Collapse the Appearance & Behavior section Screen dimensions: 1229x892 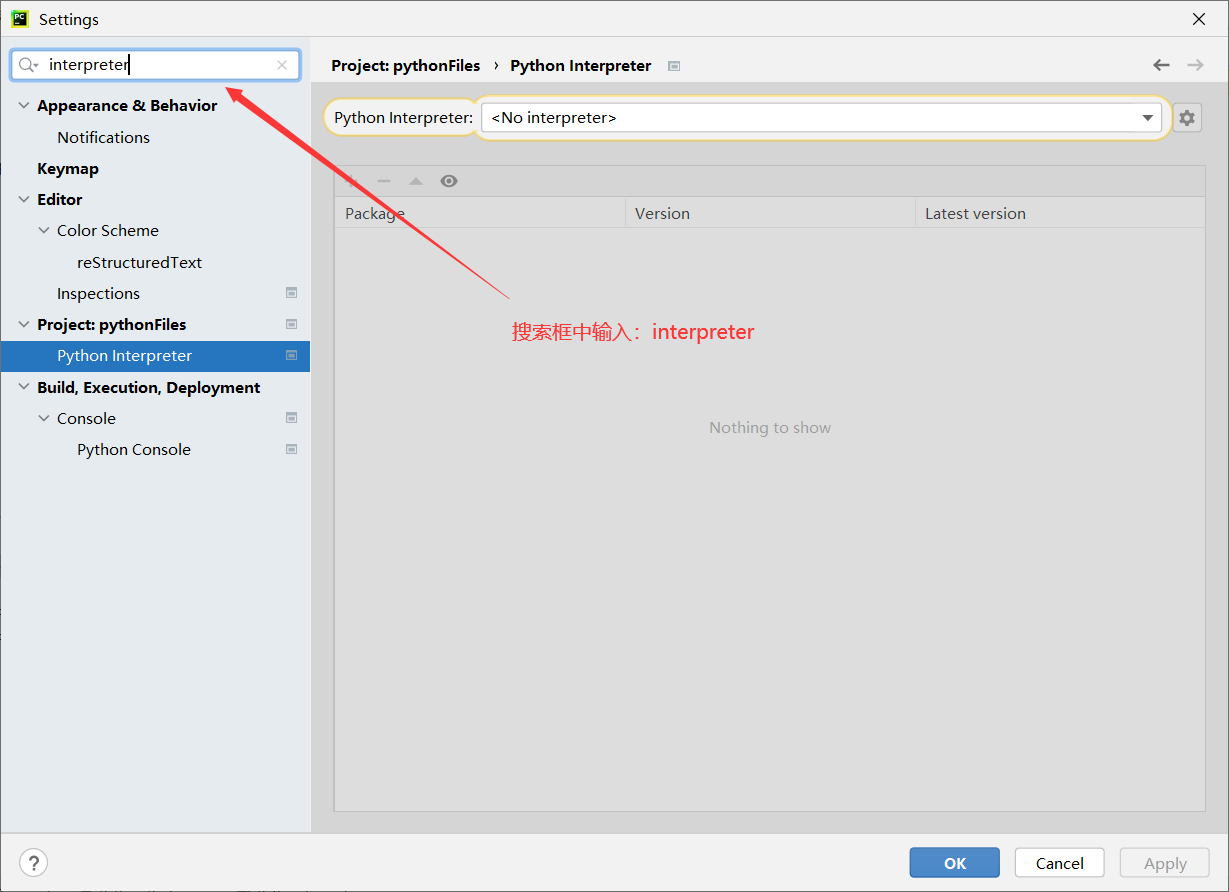click(23, 105)
